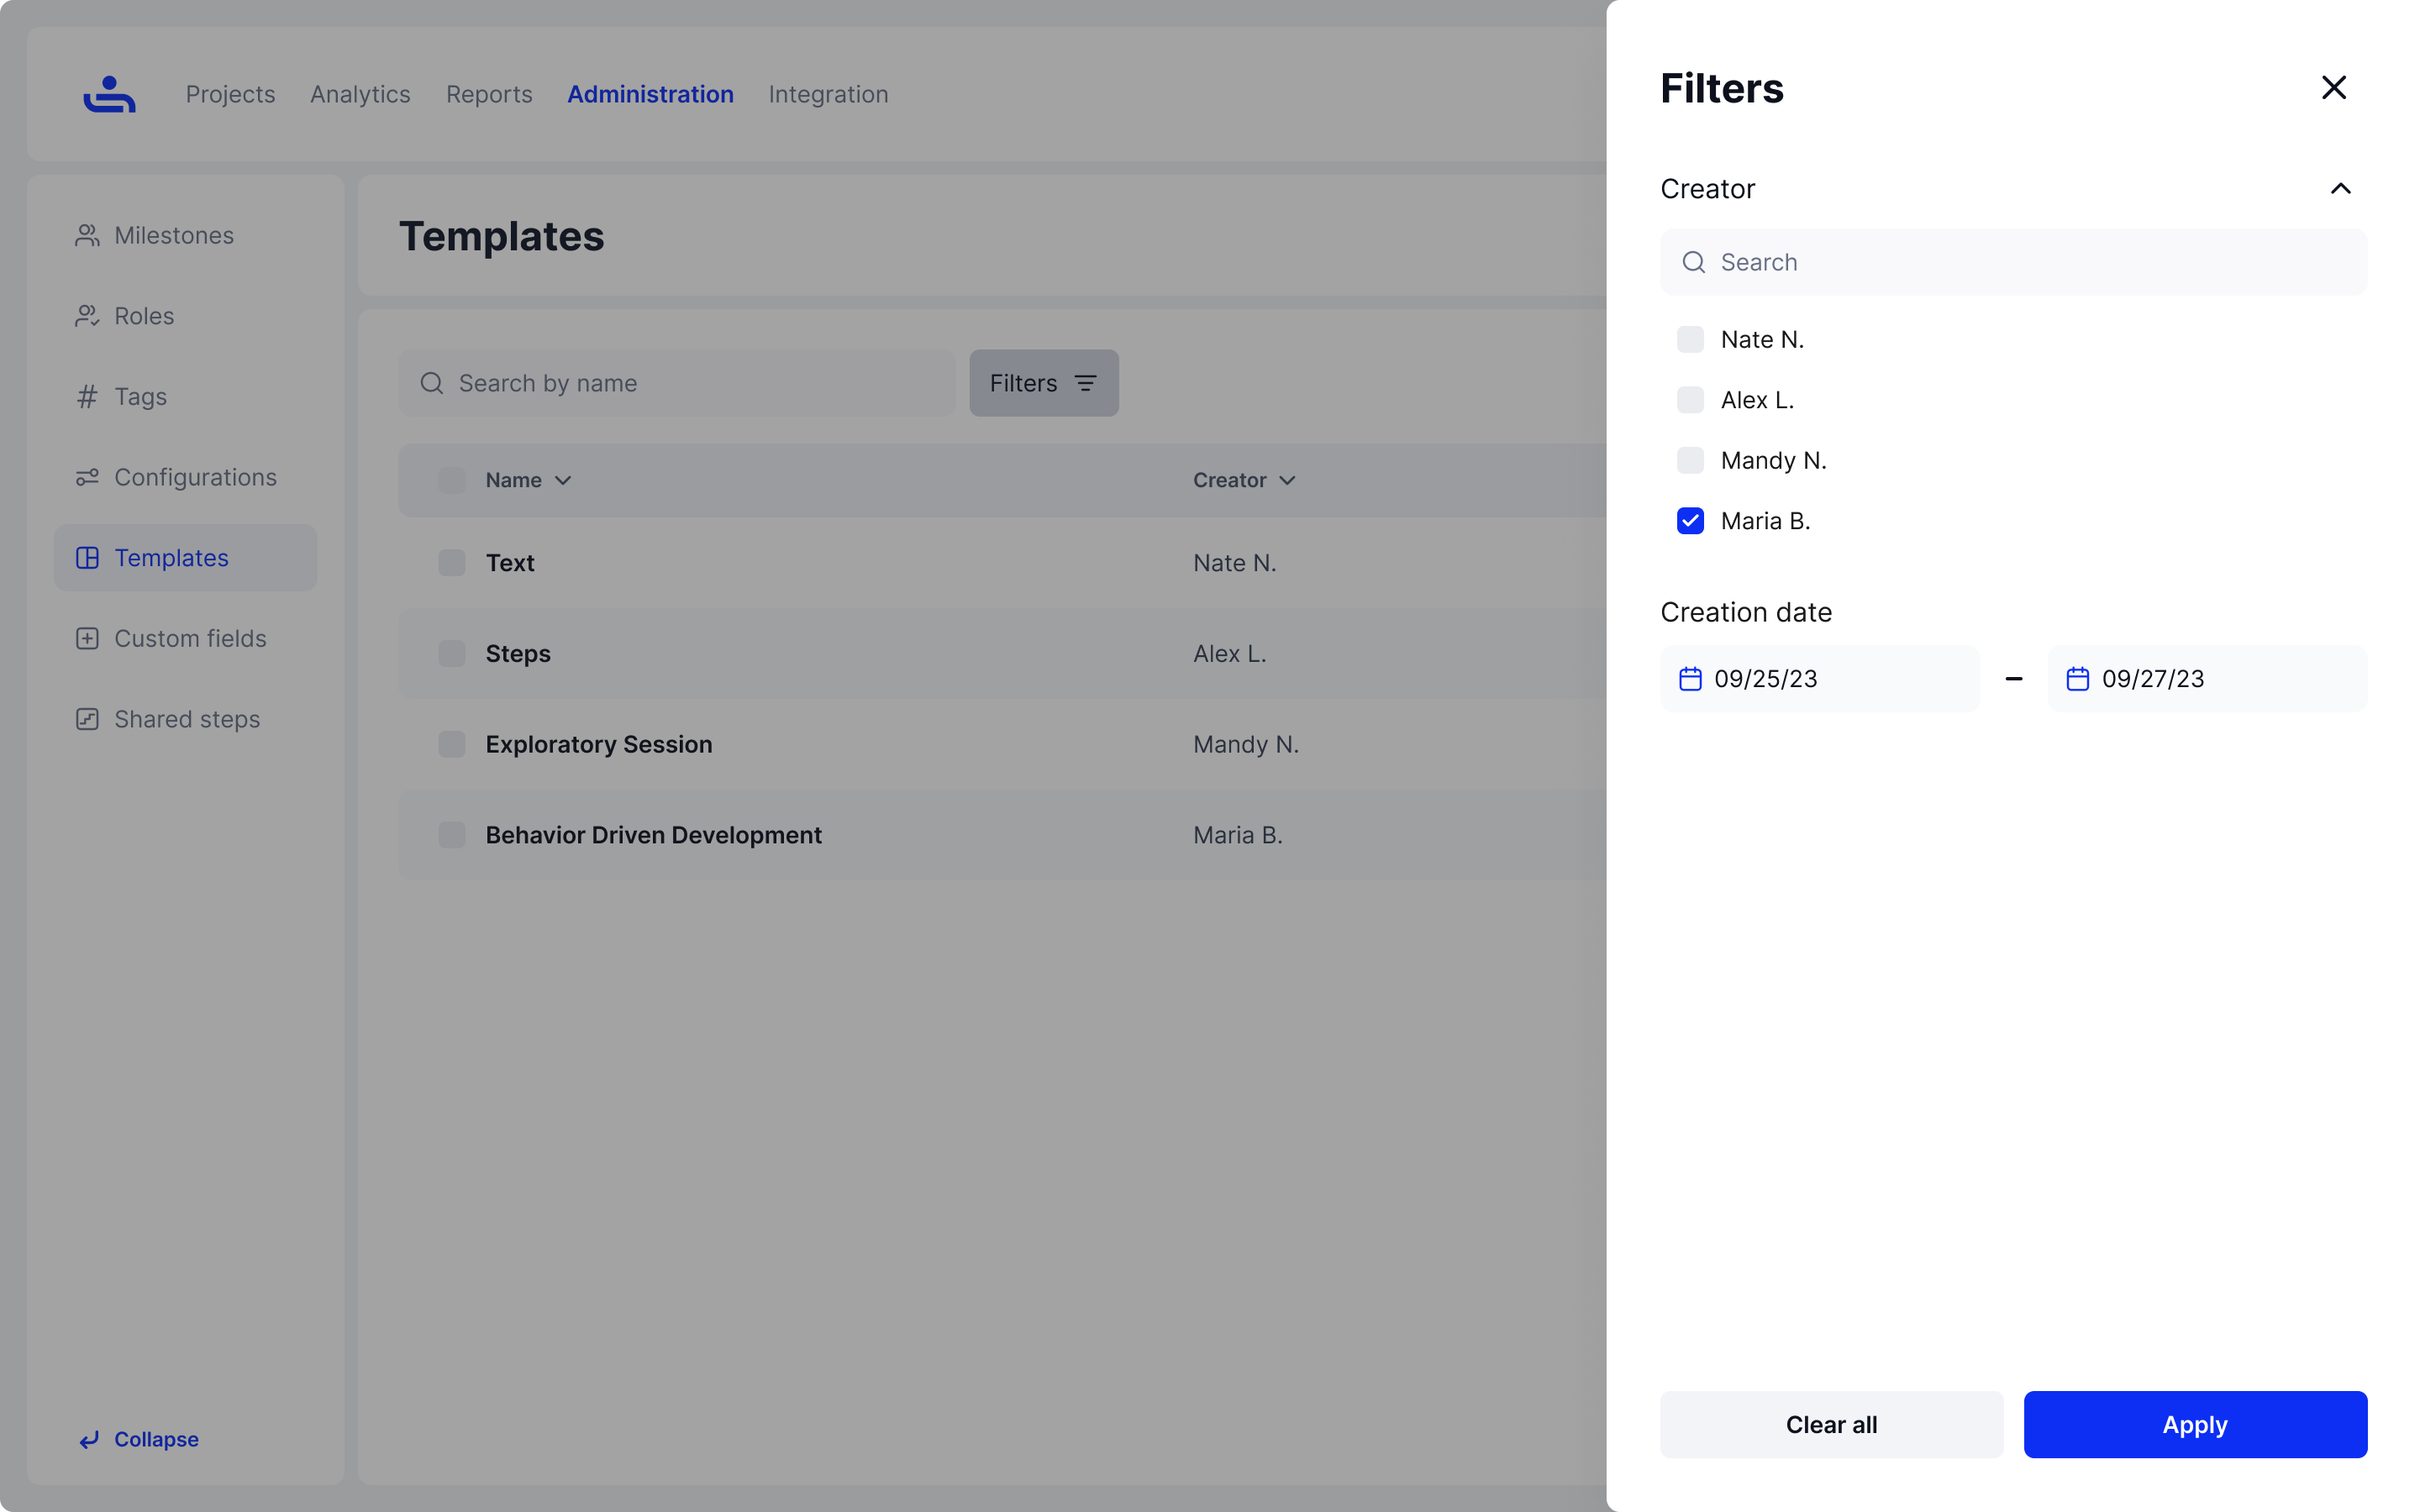2420x1512 pixels.
Task: Click the Custom fields plus icon
Action: click(x=87, y=638)
